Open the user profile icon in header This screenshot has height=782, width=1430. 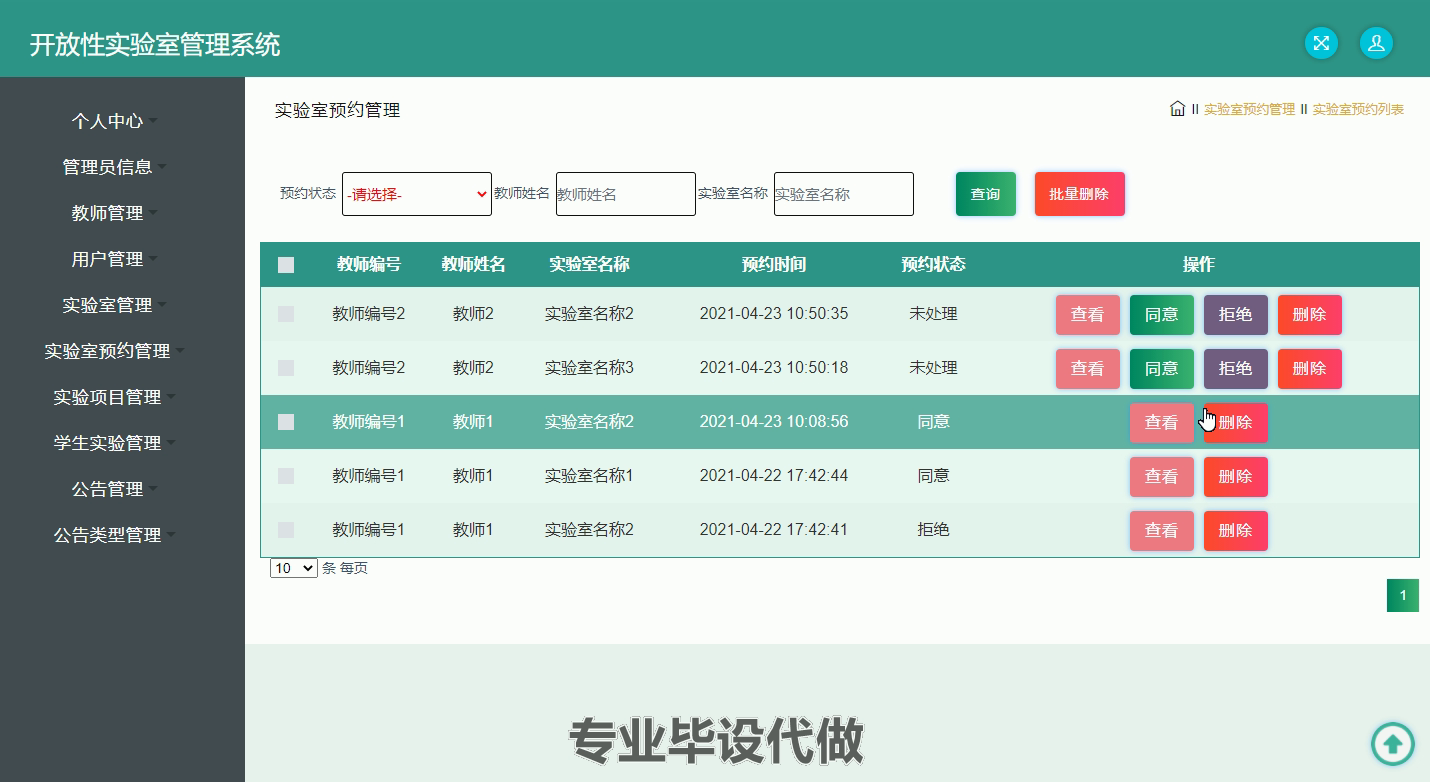[x=1376, y=43]
